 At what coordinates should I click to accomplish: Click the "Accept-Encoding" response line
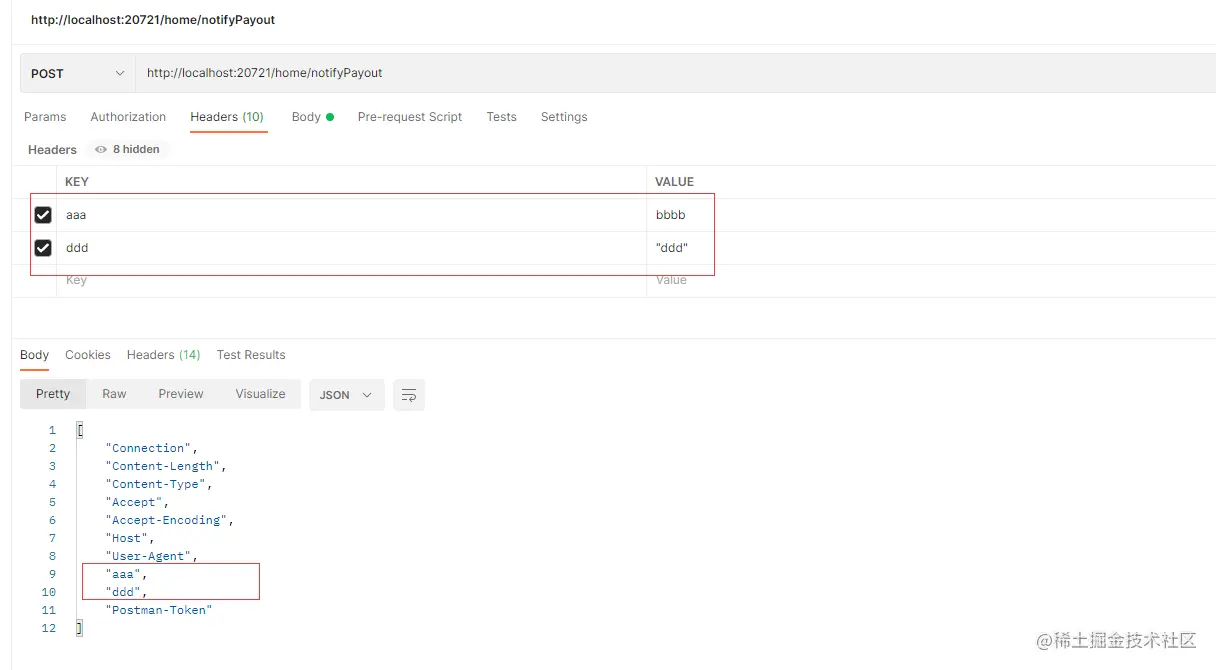coord(170,520)
